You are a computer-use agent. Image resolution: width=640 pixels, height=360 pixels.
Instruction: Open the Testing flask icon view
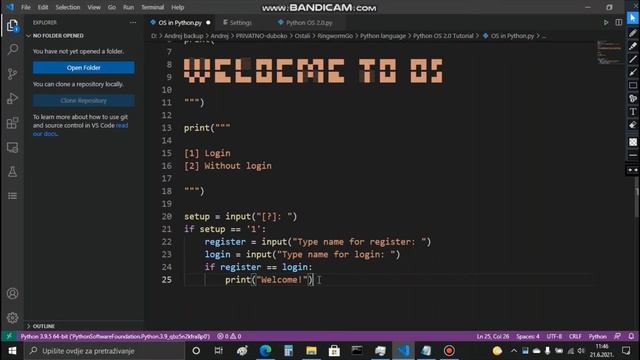pos(12,172)
